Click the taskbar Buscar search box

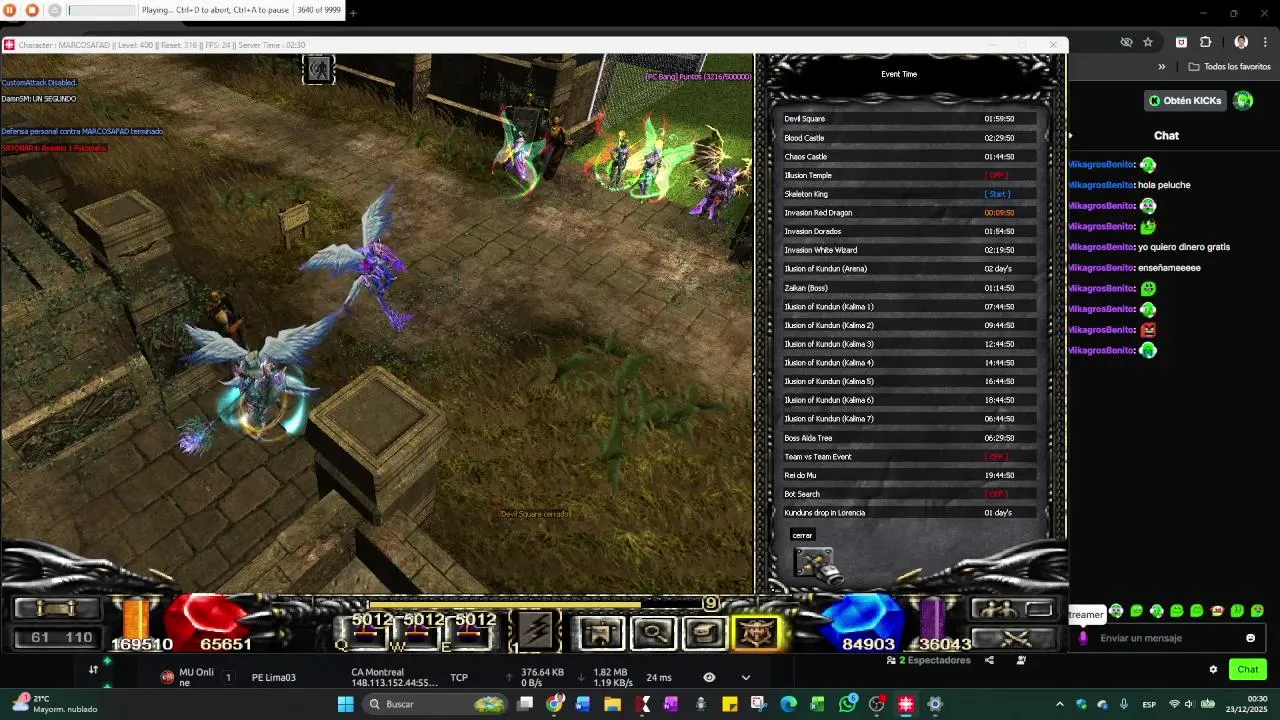tap(434, 704)
